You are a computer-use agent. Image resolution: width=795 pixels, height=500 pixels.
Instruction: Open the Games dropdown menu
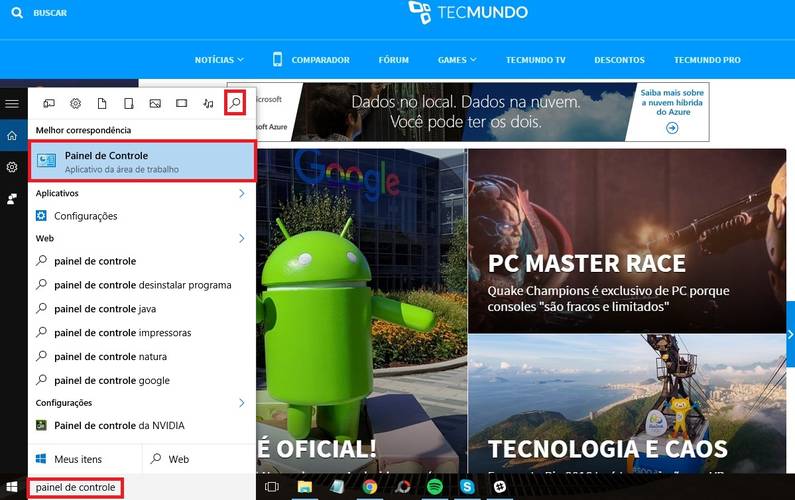tap(457, 60)
